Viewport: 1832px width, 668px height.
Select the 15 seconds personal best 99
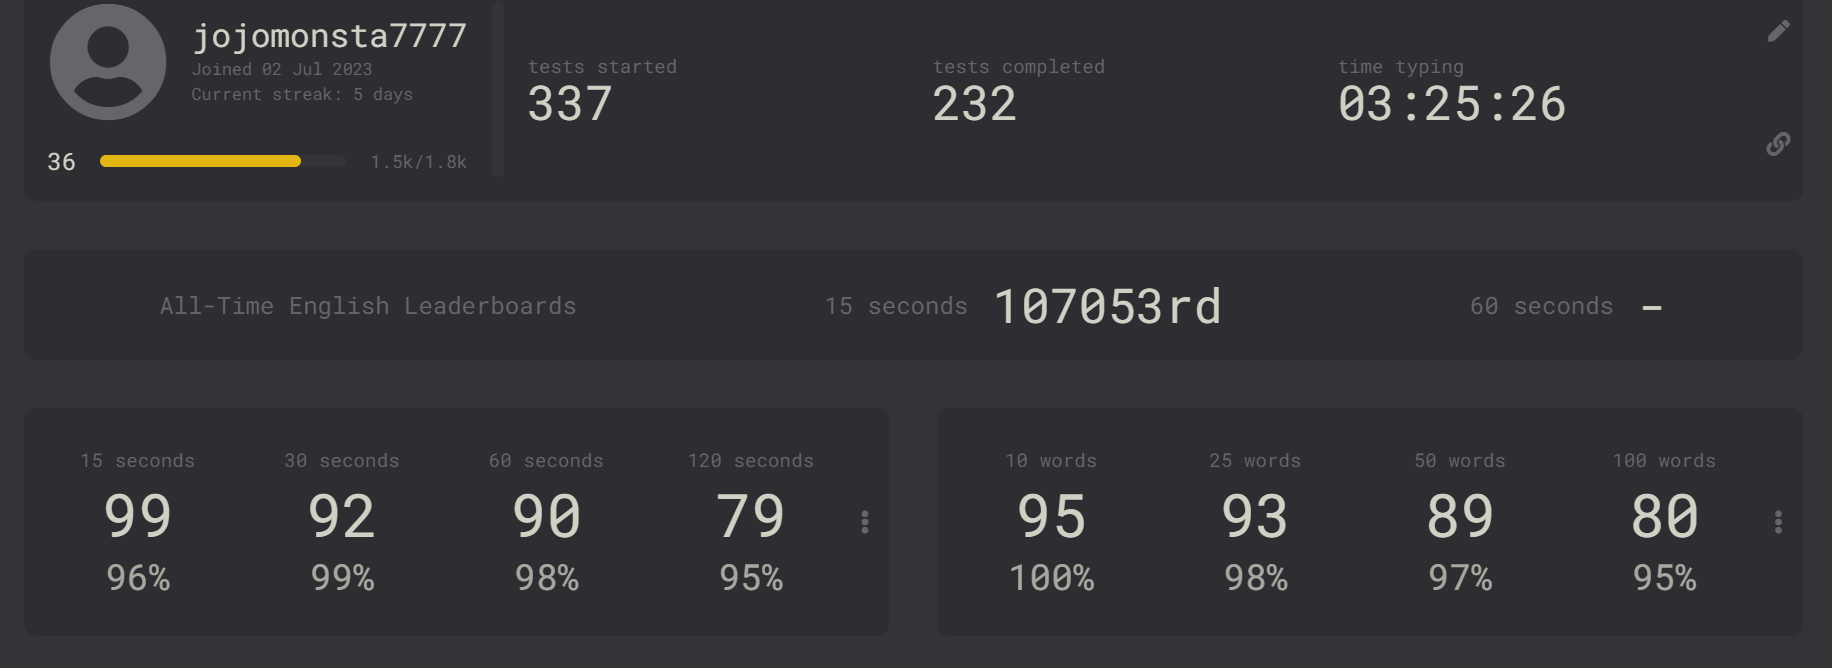click(138, 516)
